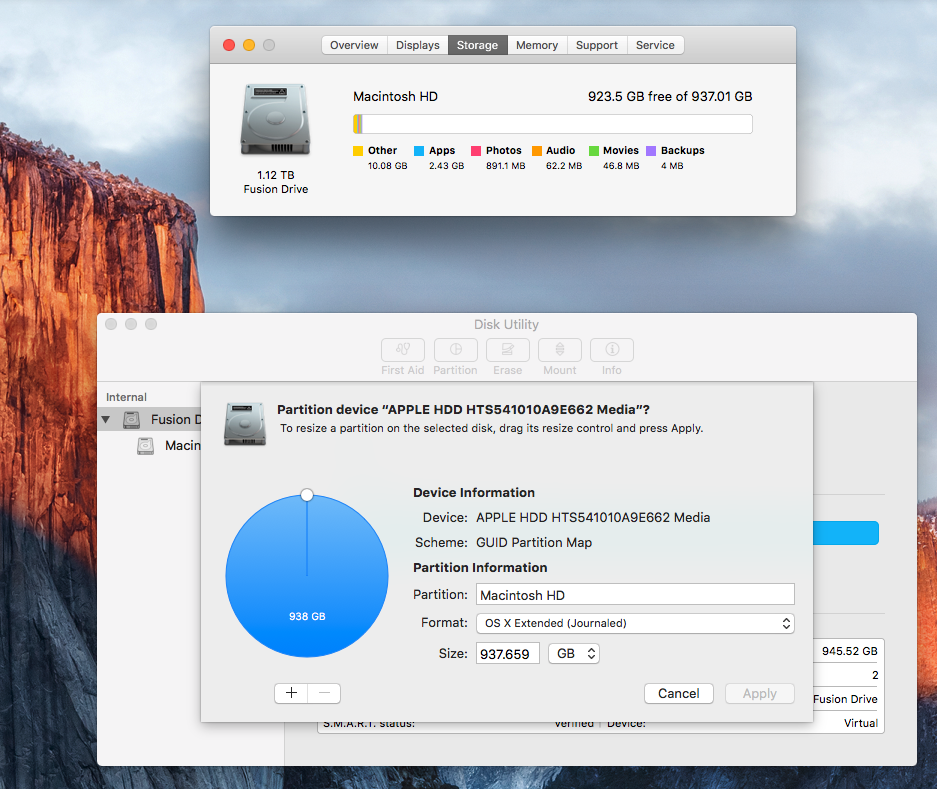Click the "2.43 GB" Apps size value
Screen dimensions: 937x789
point(446,166)
